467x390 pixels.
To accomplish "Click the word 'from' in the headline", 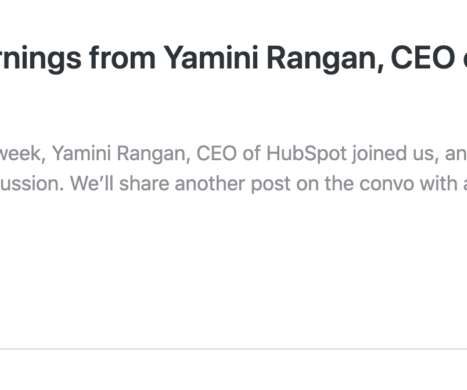I will click(123, 57).
